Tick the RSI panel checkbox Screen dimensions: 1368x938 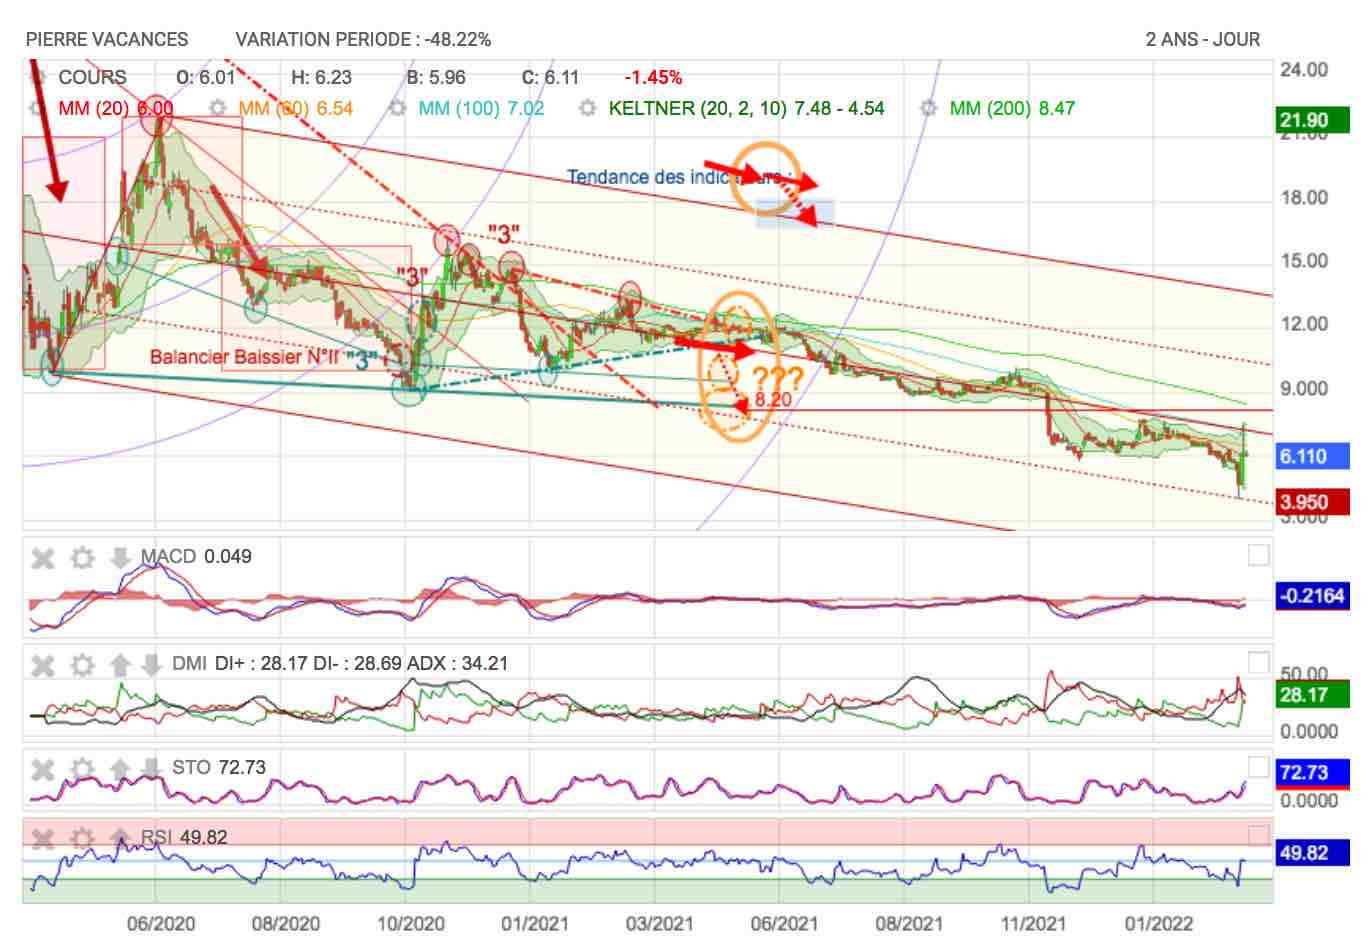click(1258, 835)
